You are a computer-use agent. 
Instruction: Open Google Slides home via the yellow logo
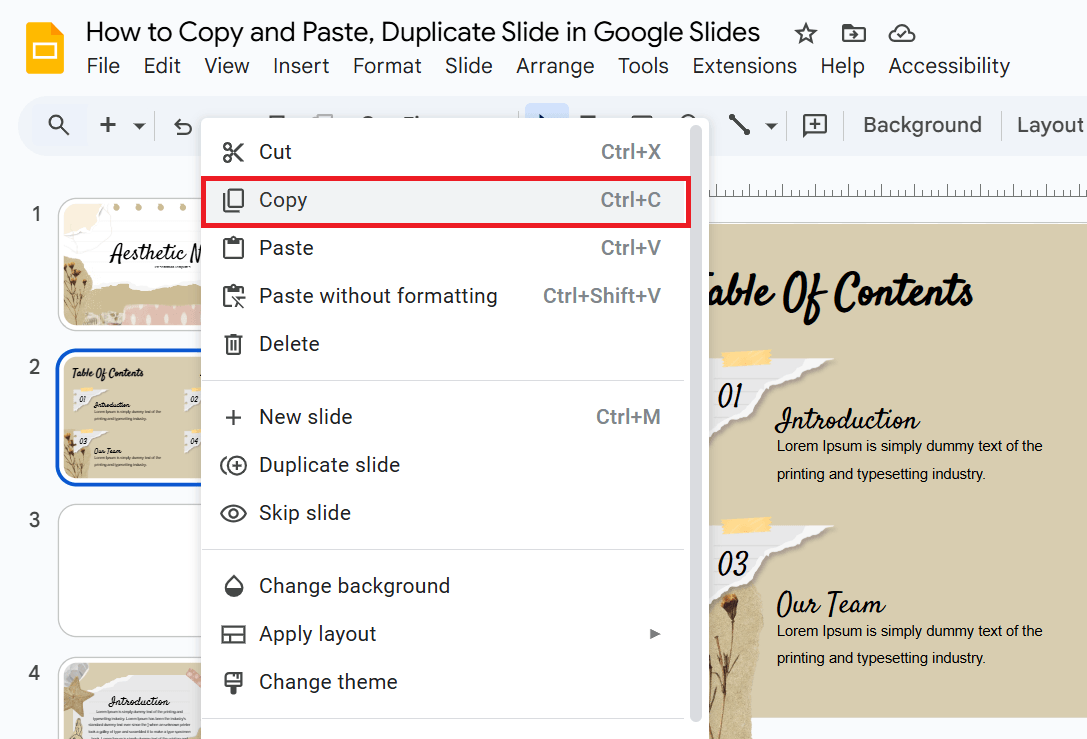pos(44,47)
